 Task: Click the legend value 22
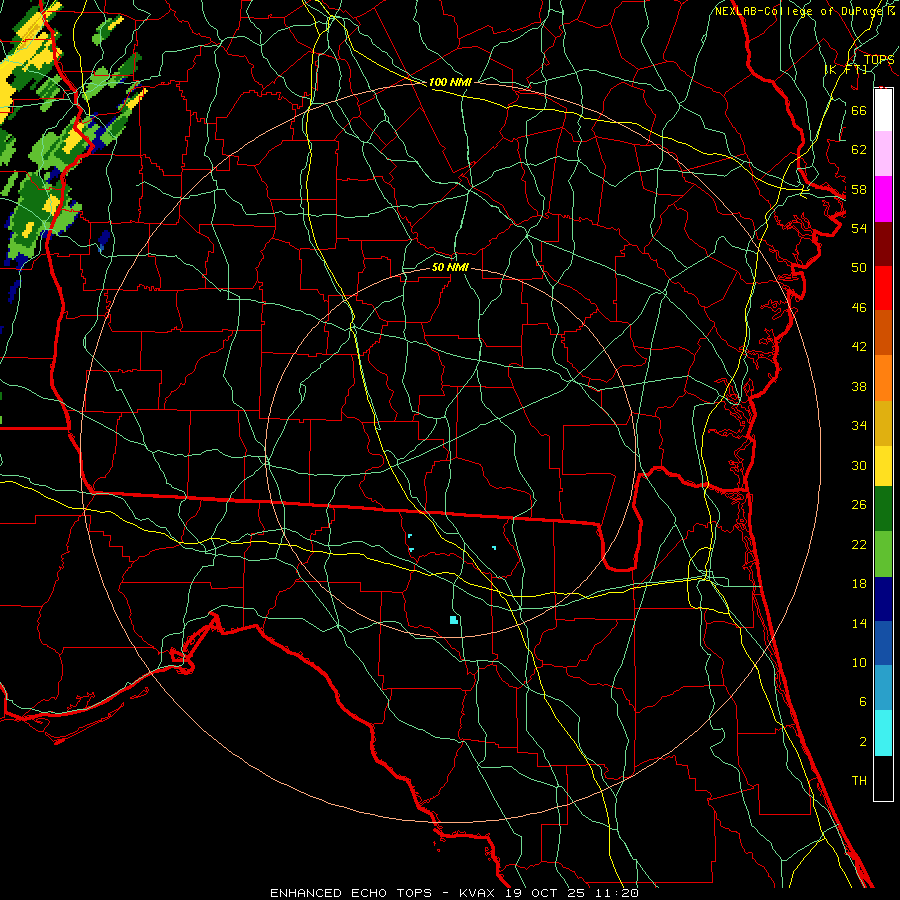pyautogui.click(x=859, y=544)
